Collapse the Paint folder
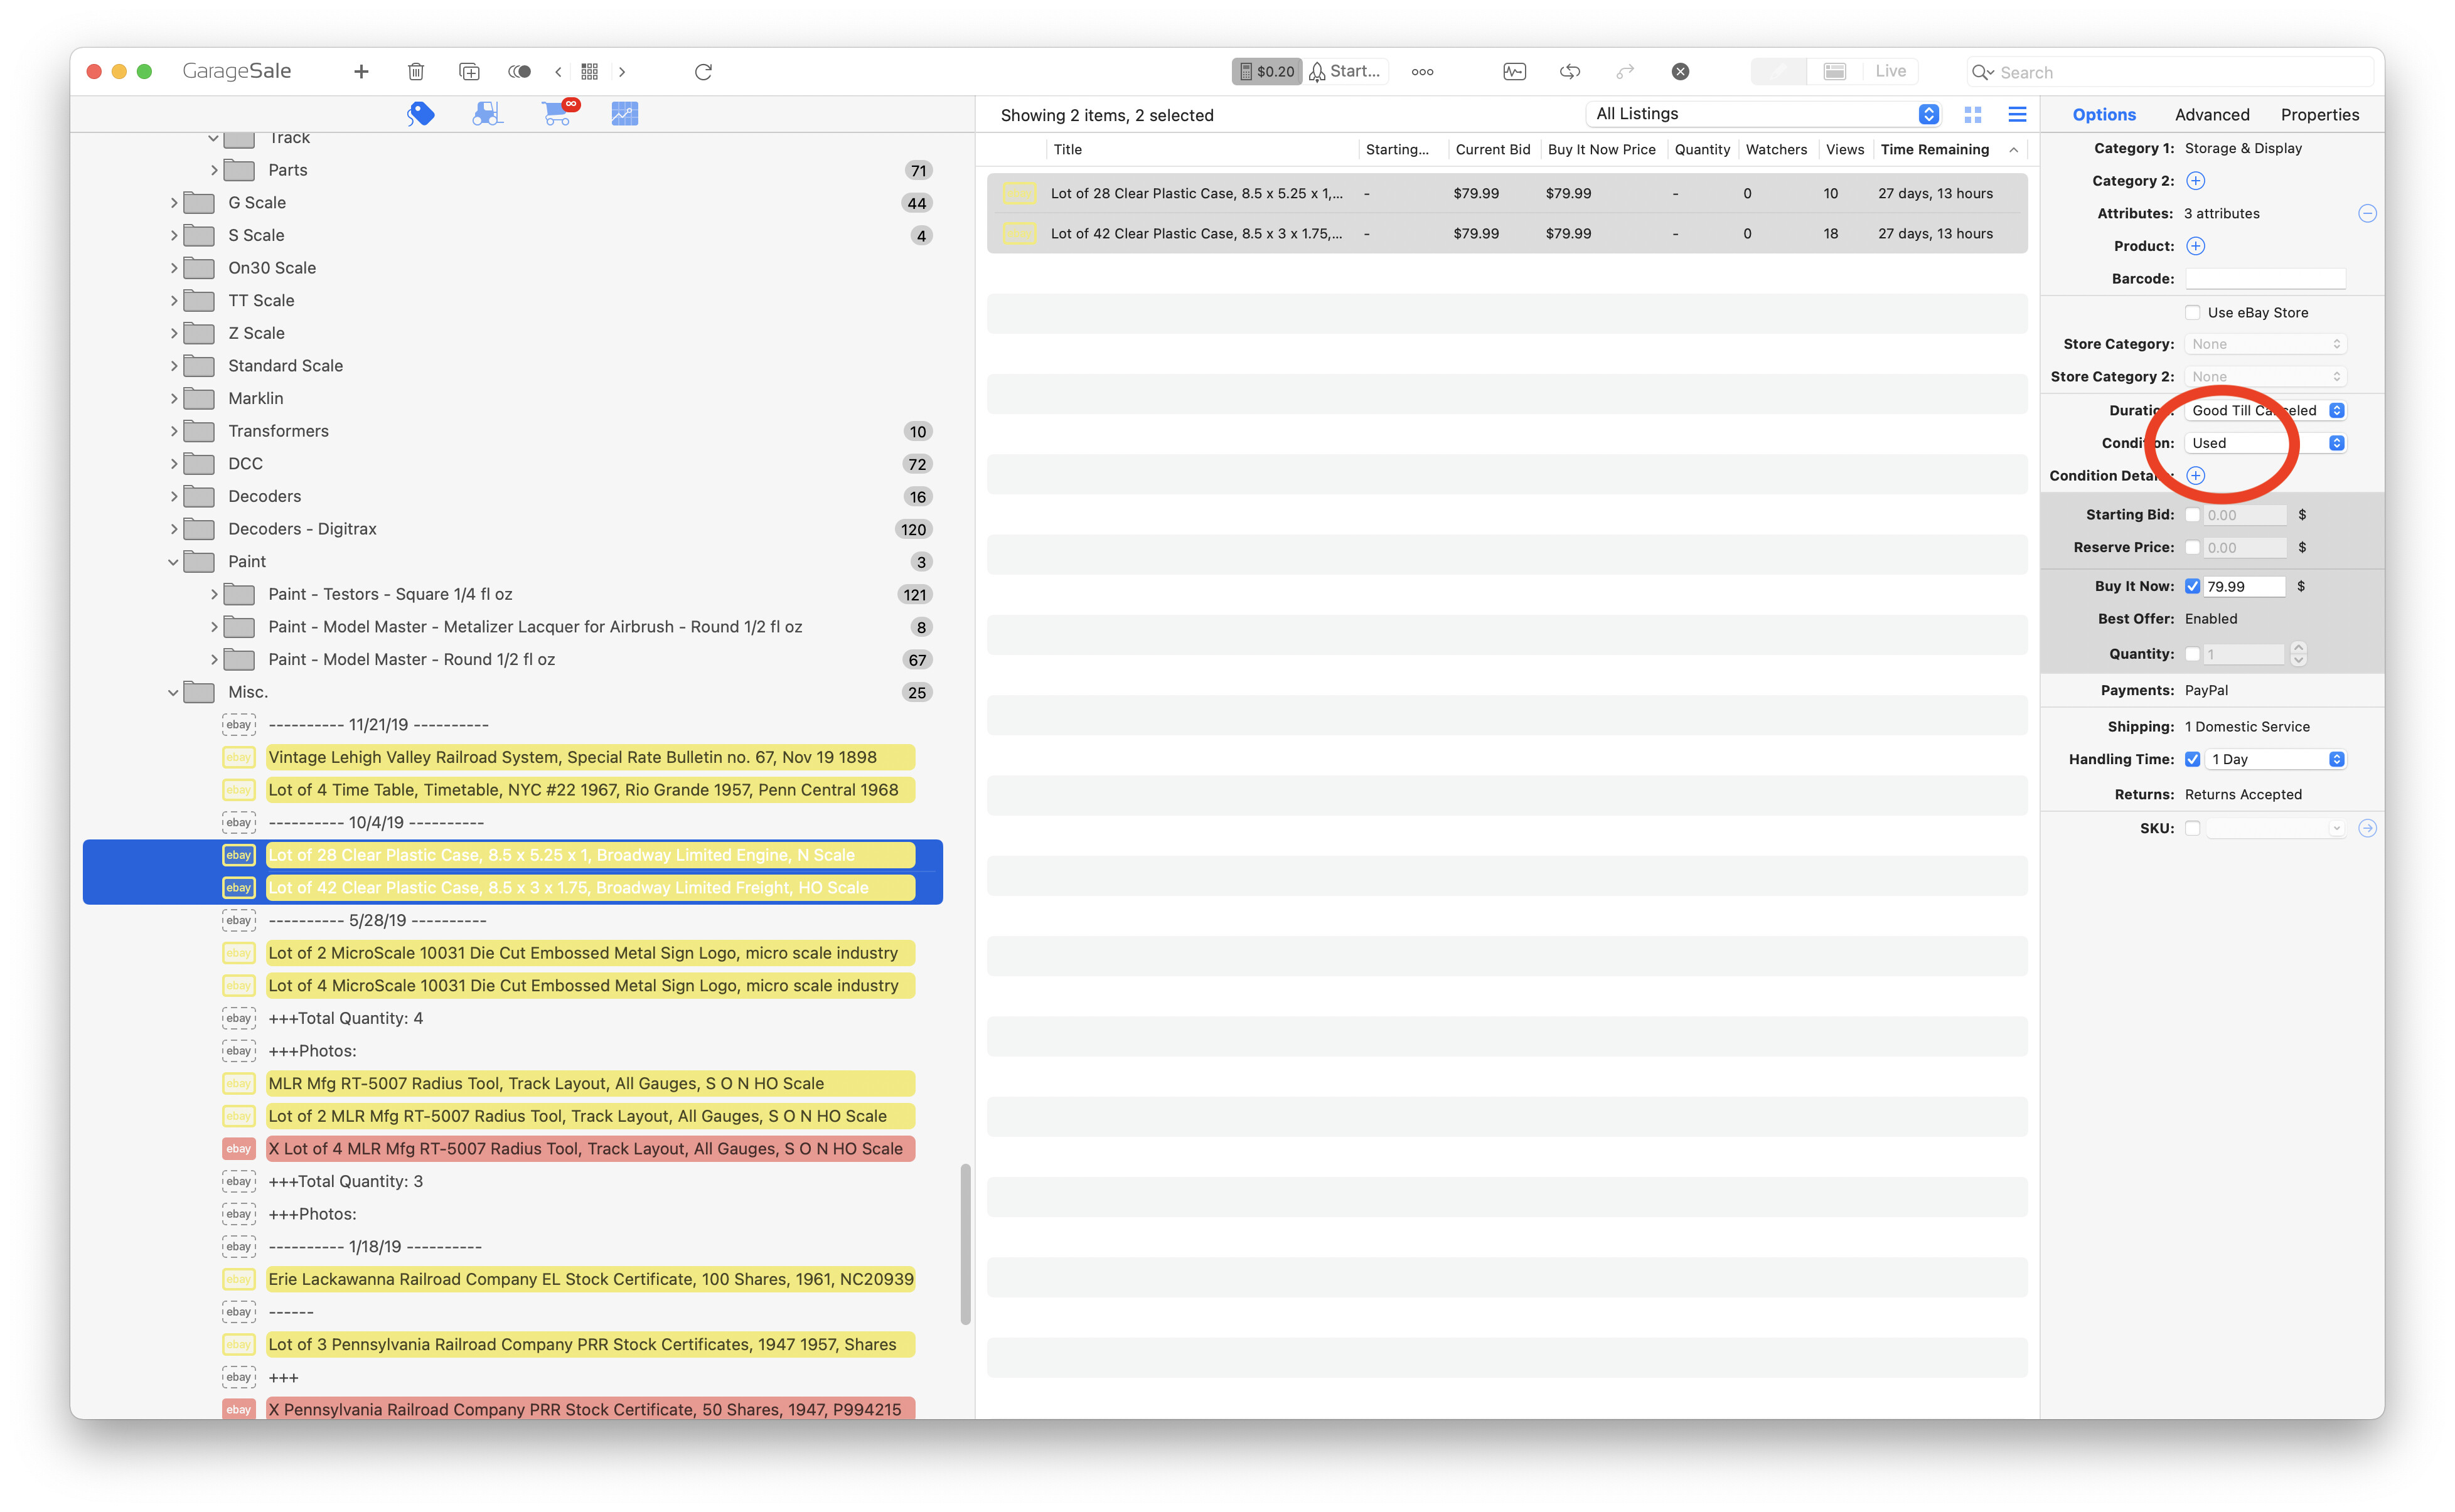 [174, 562]
